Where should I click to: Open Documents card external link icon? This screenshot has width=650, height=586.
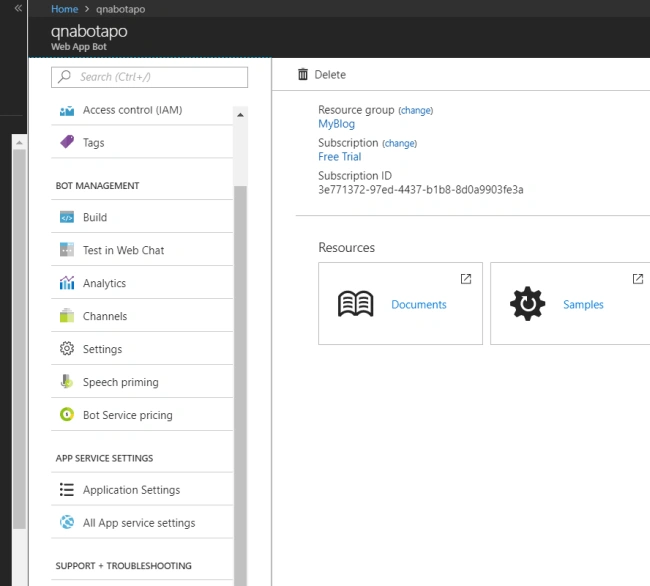point(466,279)
